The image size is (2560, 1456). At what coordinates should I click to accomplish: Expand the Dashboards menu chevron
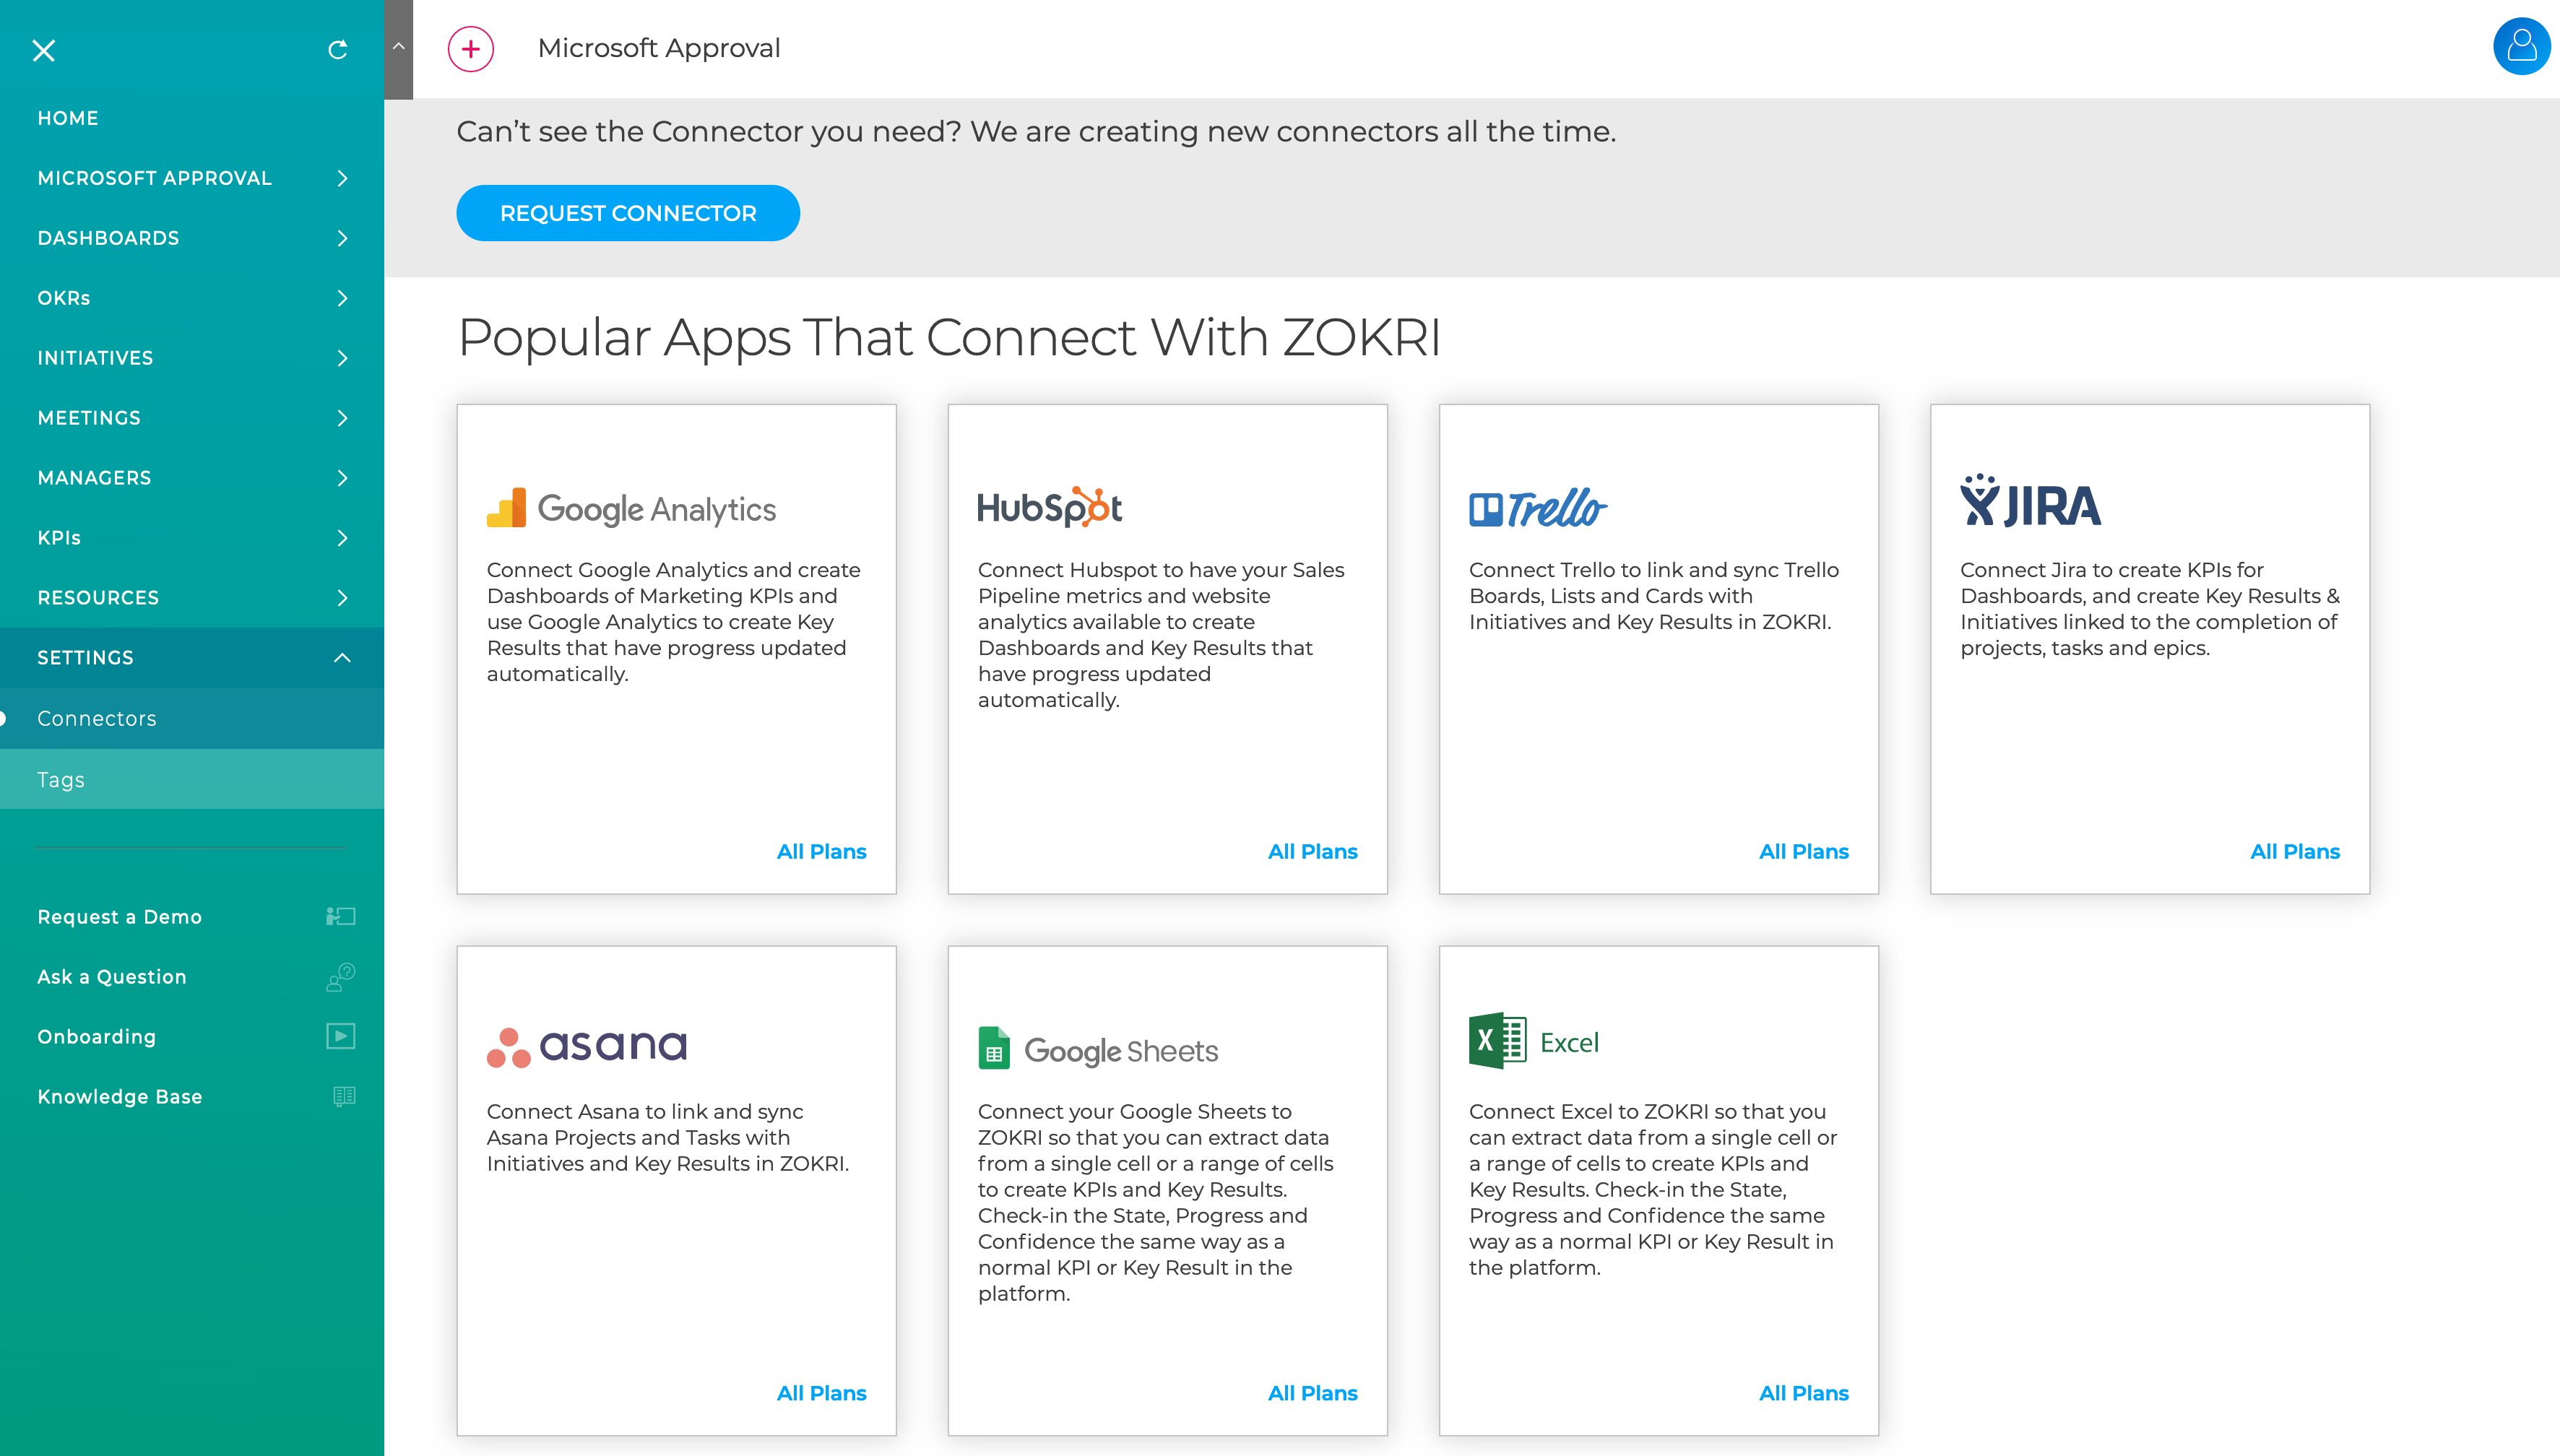click(x=342, y=238)
